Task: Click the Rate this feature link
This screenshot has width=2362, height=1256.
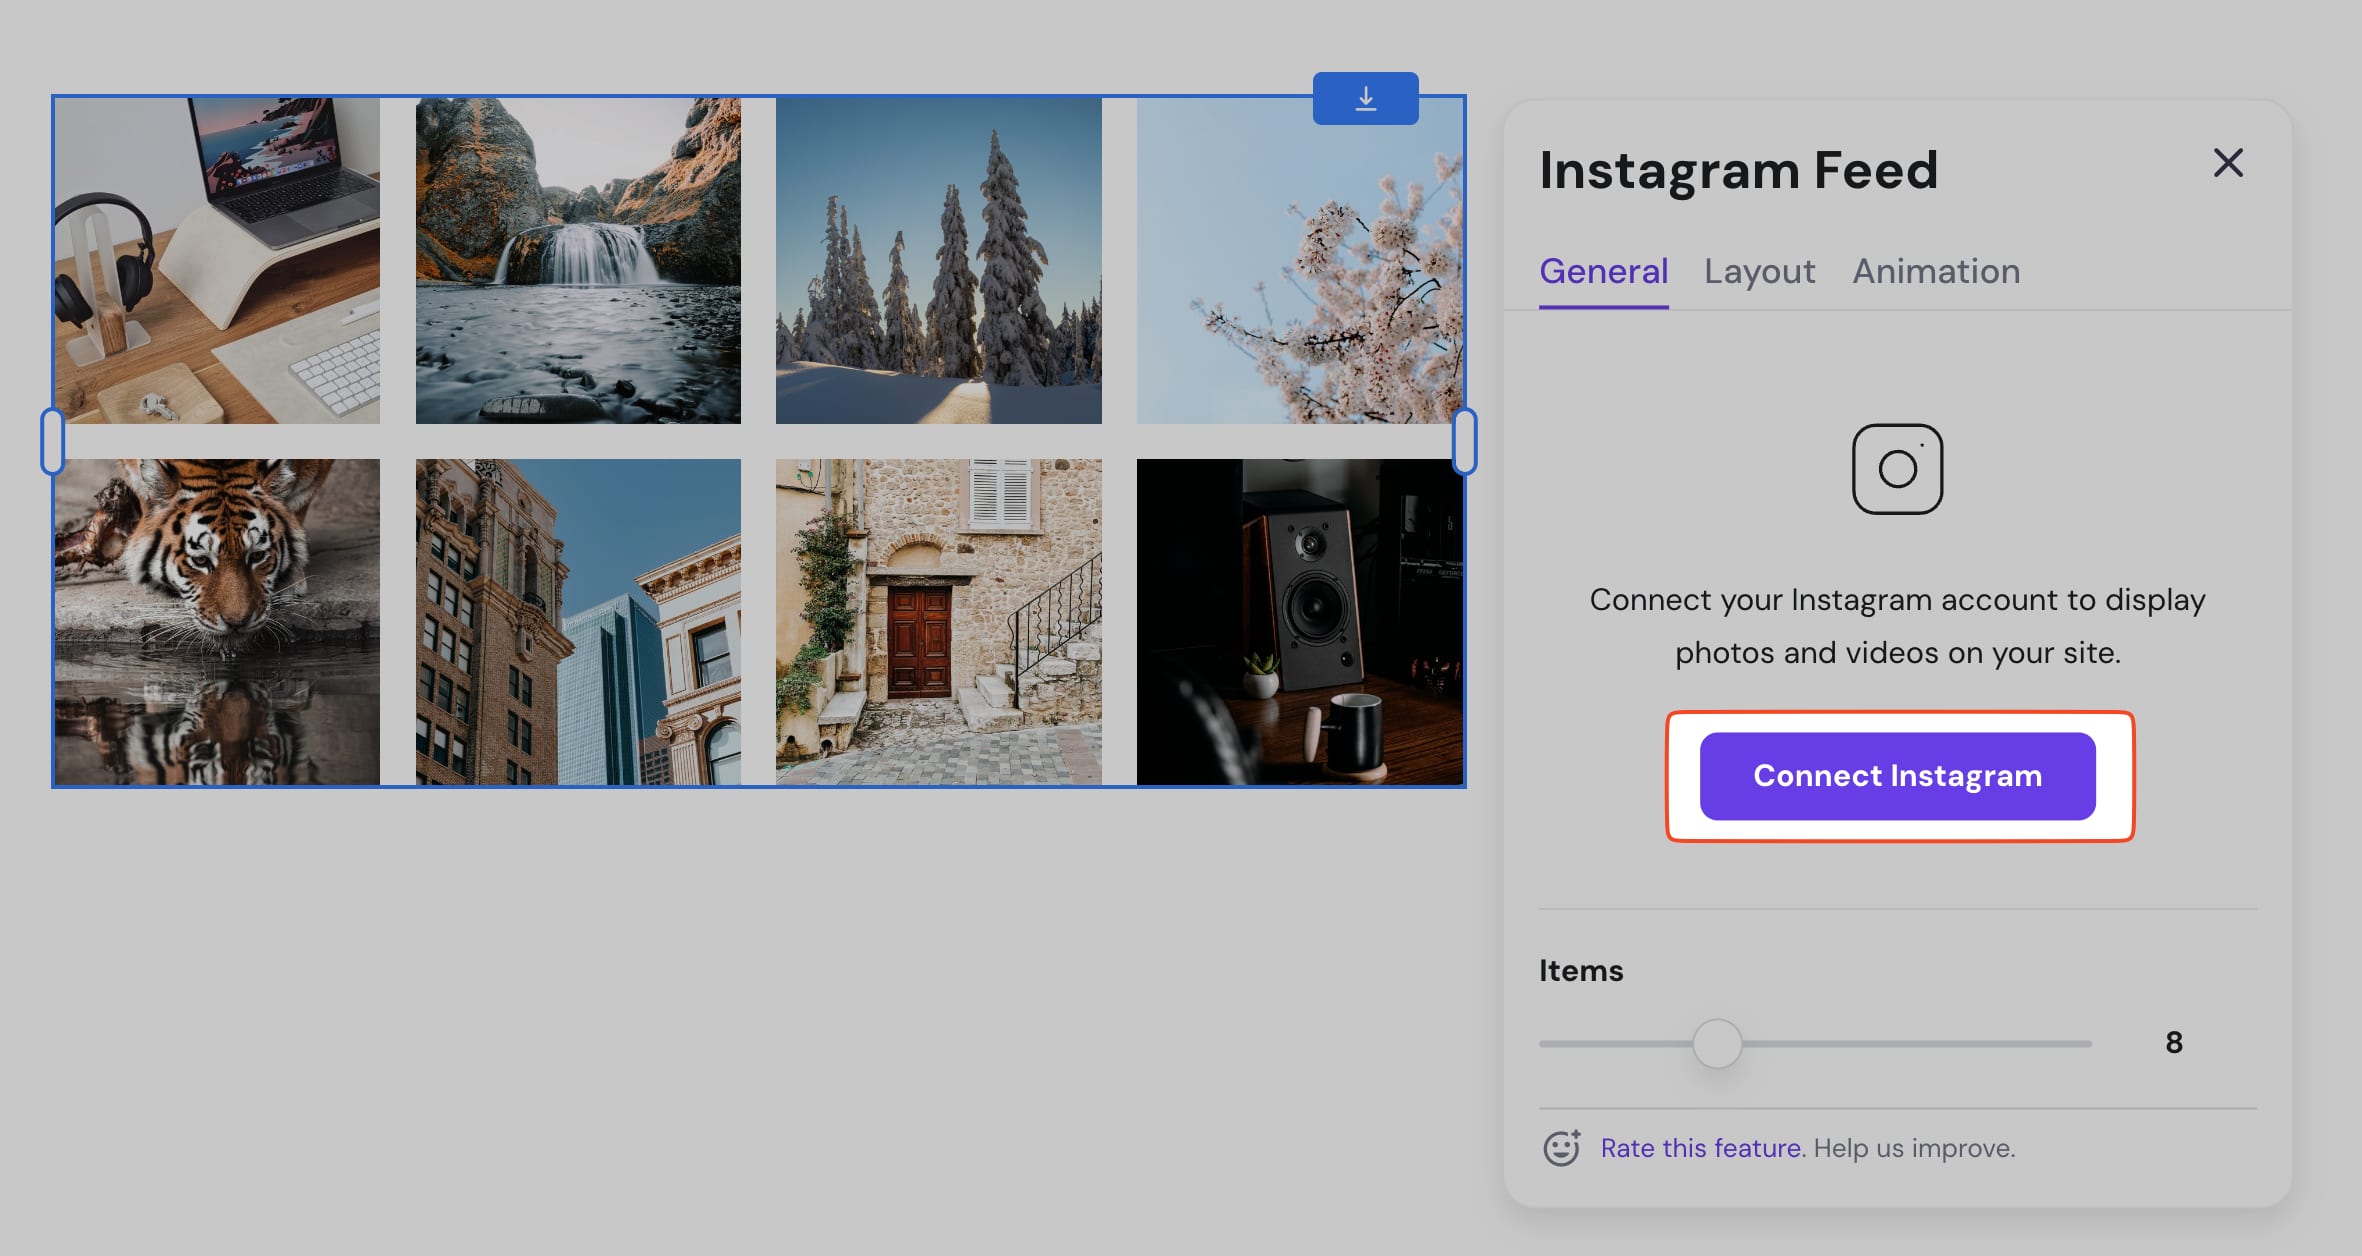Action: click(1700, 1147)
